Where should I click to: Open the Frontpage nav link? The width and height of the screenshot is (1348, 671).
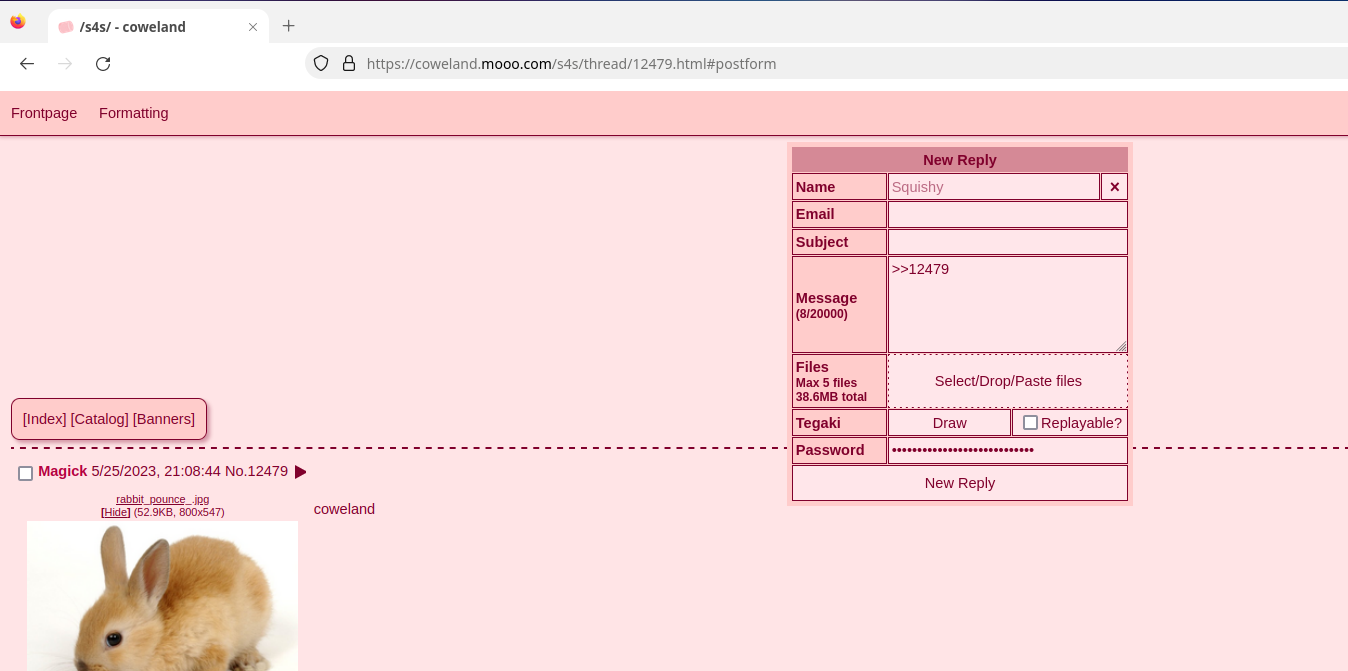pyautogui.click(x=44, y=113)
